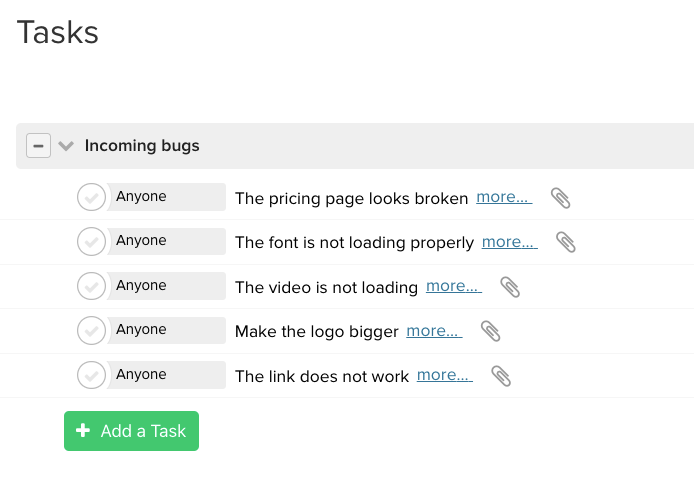Open attachment paperclip for pricing page task

[560, 198]
